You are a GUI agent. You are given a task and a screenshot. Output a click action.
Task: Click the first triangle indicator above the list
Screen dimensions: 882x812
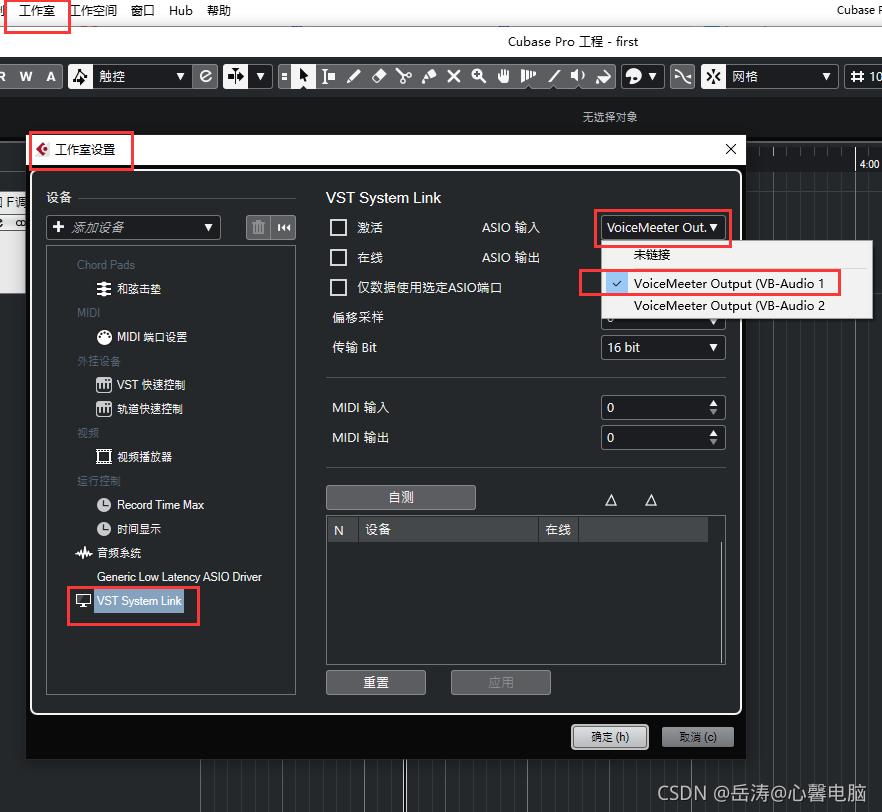point(611,500)
